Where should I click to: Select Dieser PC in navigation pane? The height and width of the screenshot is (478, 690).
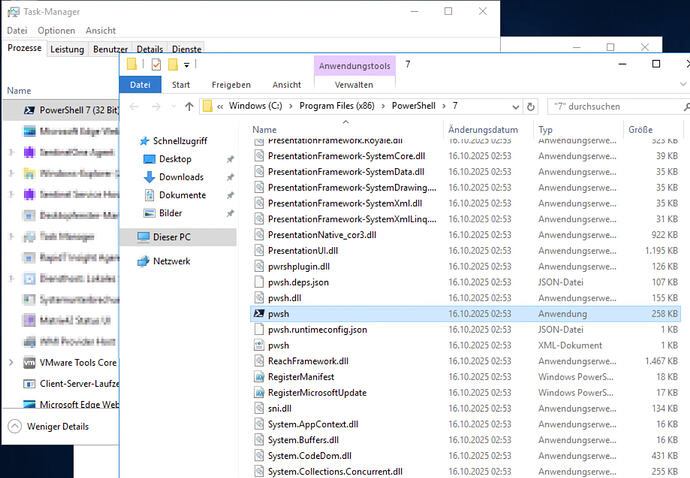coord(170,237)
